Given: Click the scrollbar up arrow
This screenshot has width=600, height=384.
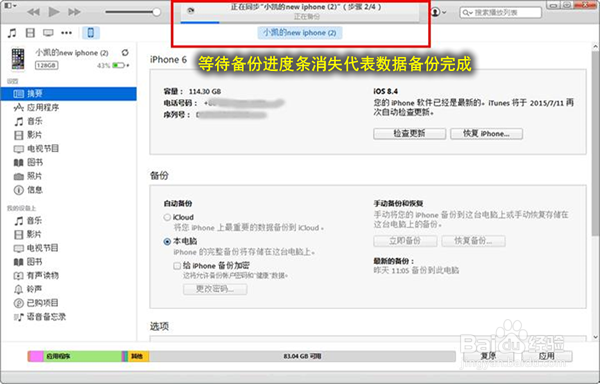Looking at the screenshot, I should [595, 47].
